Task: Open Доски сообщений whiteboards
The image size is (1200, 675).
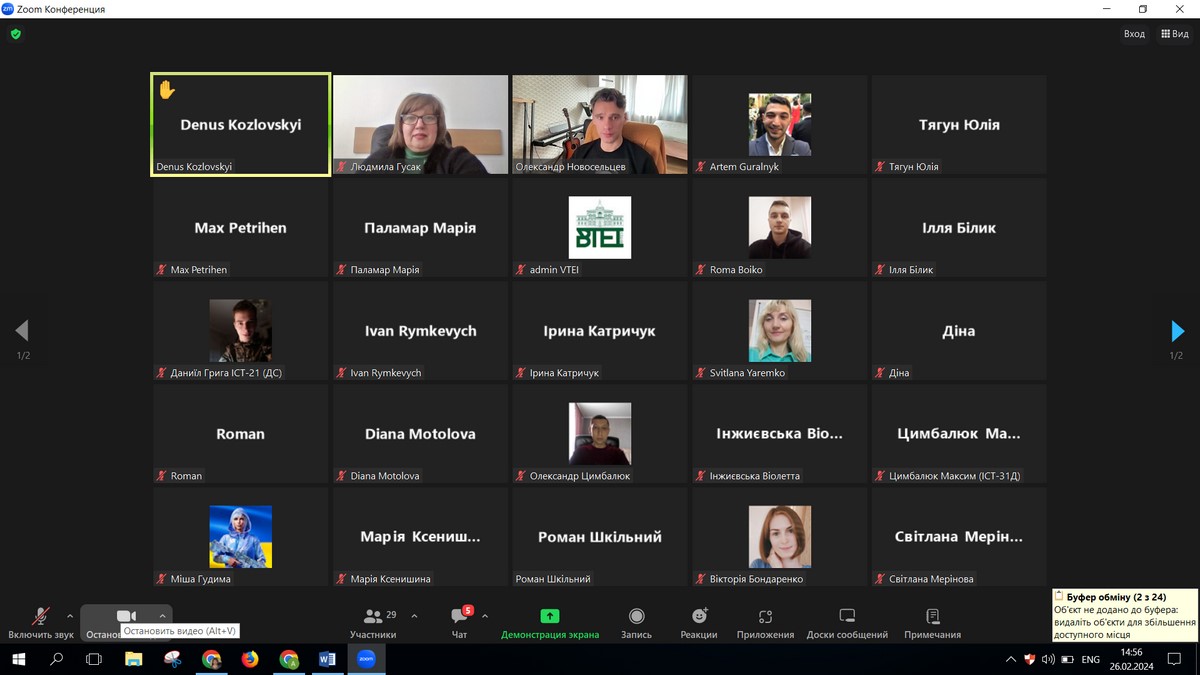Action: click(x=847, y=622)
